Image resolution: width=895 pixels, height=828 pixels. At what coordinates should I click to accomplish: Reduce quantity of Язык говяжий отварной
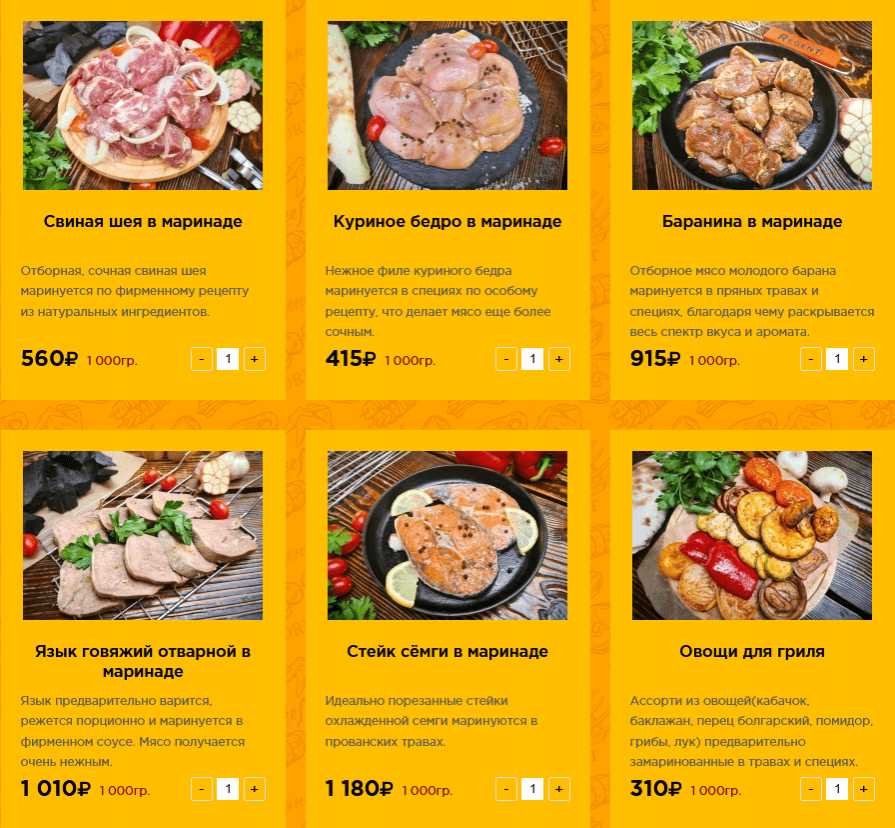[201, 789]
